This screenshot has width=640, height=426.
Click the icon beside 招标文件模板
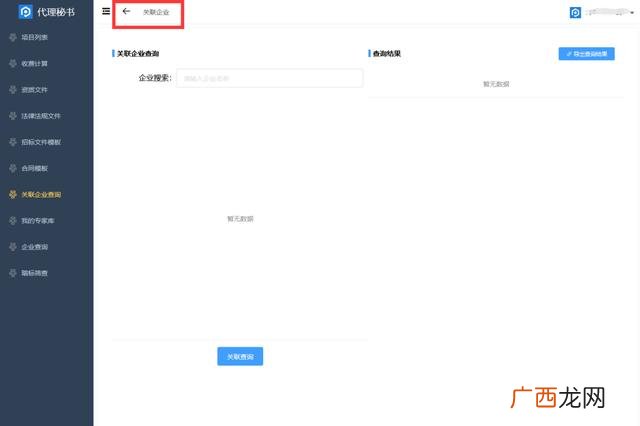13,142
